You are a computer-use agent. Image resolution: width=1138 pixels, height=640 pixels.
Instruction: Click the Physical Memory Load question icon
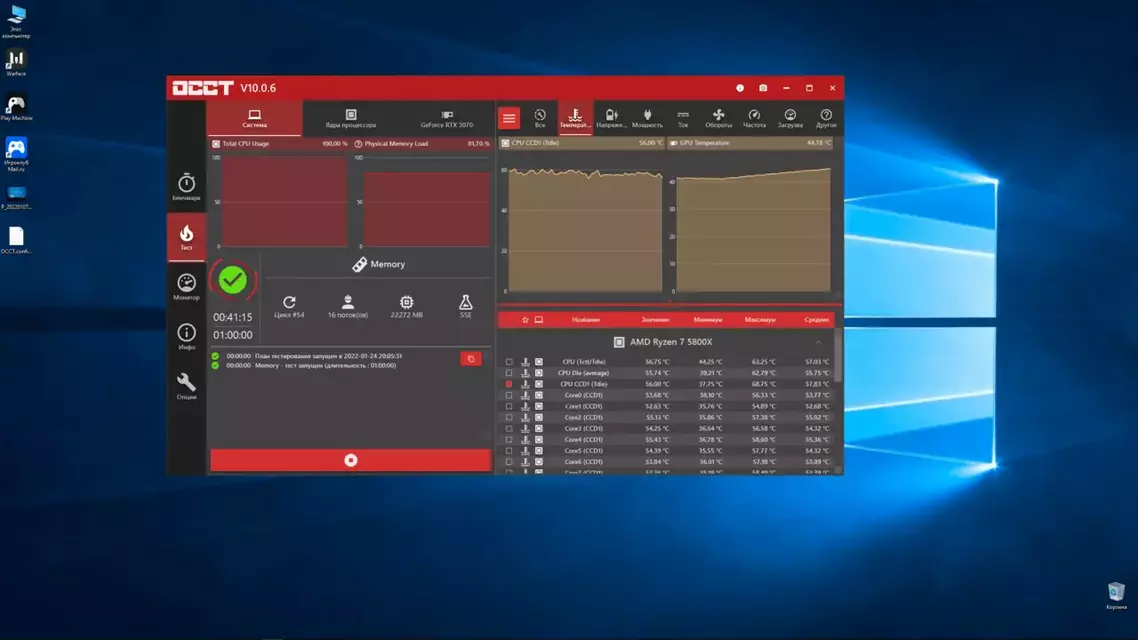click(358, 144)
